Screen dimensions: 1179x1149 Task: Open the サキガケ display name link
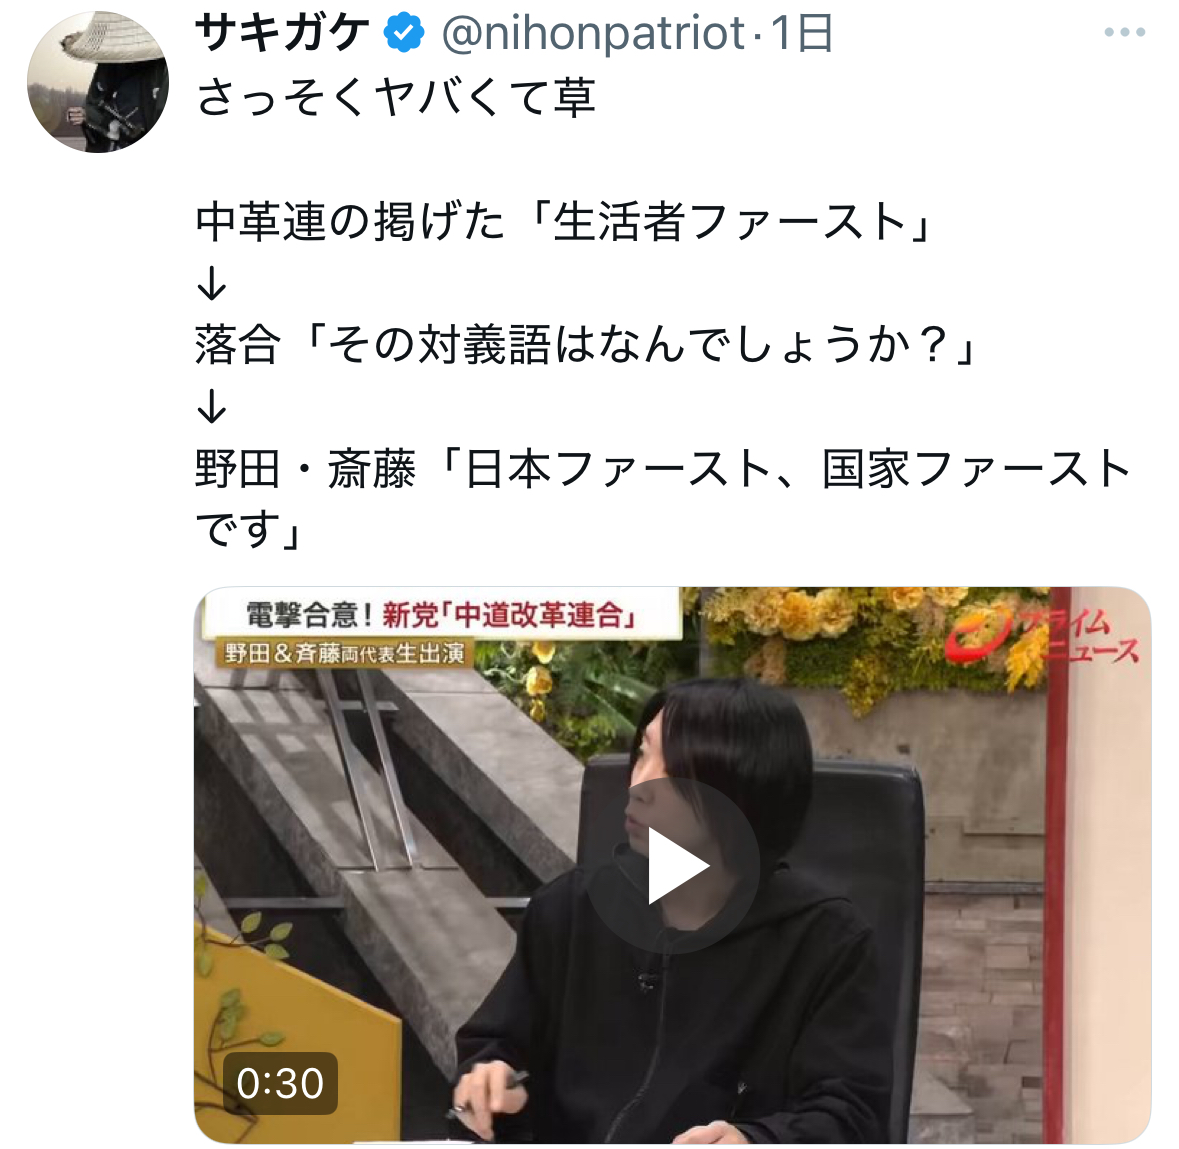(x=282, y=33)
